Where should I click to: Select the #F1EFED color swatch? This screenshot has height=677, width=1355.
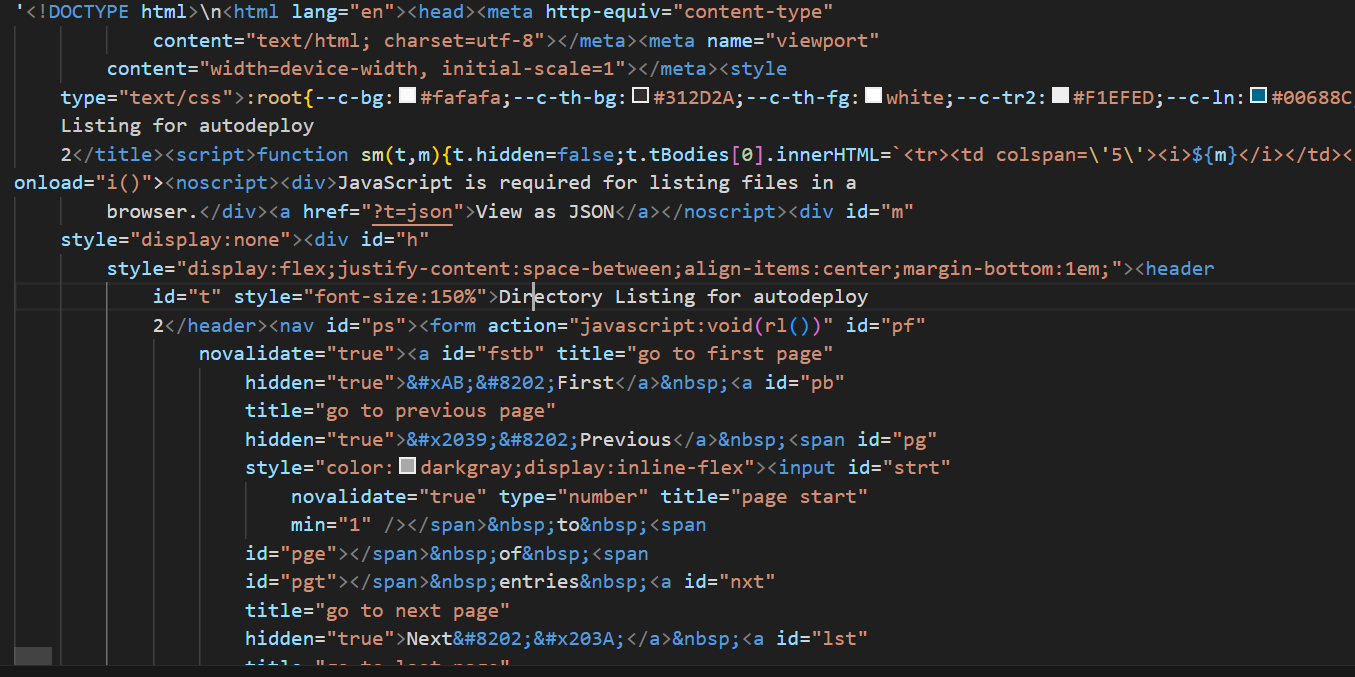[1060, 97]
